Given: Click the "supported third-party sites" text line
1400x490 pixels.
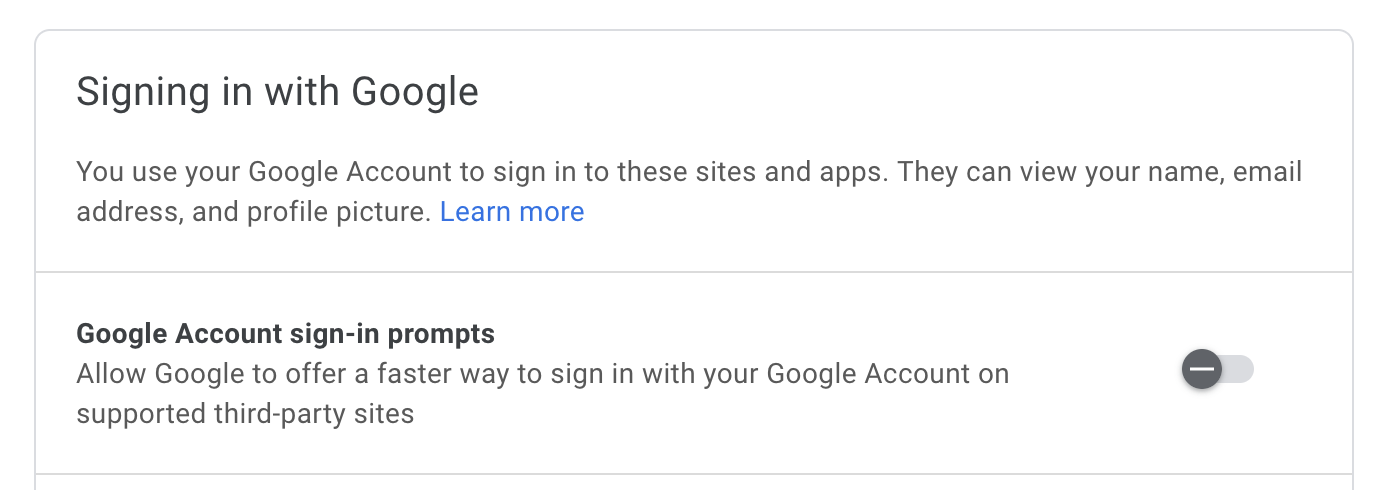Looking at the screenshot, I should [x=245, y=414].
